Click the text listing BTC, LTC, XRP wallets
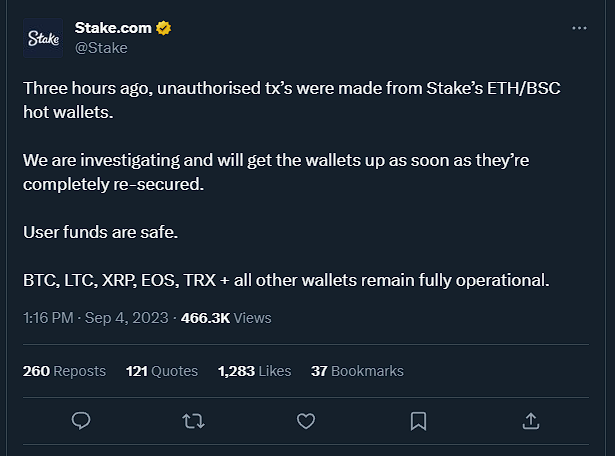The height and width of the screenshot is (456, 615). point(286,280)
